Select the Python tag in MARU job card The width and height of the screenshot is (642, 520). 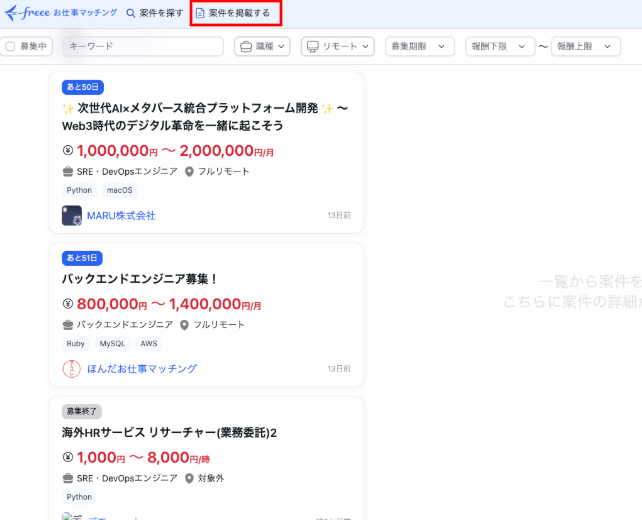point(79,190)
